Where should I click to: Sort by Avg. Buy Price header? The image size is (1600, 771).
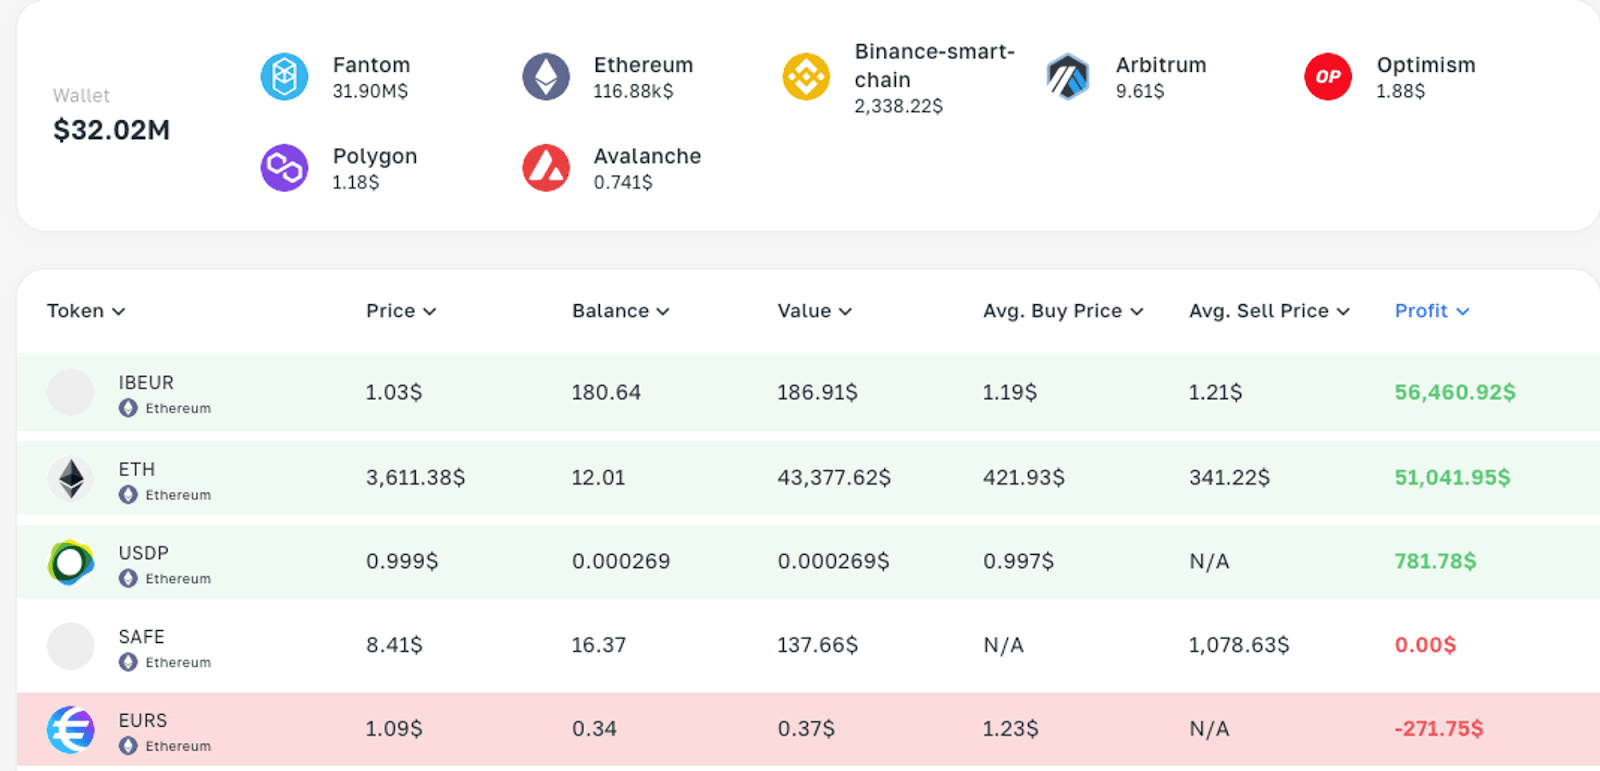pyautogui.click(x=1063, y=311)
